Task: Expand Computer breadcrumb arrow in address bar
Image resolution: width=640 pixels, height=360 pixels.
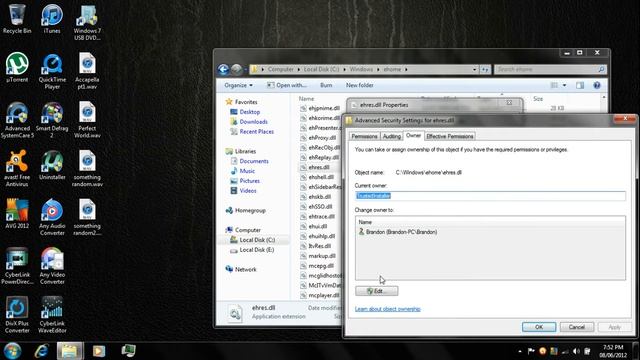Action: tap(298, 69)
